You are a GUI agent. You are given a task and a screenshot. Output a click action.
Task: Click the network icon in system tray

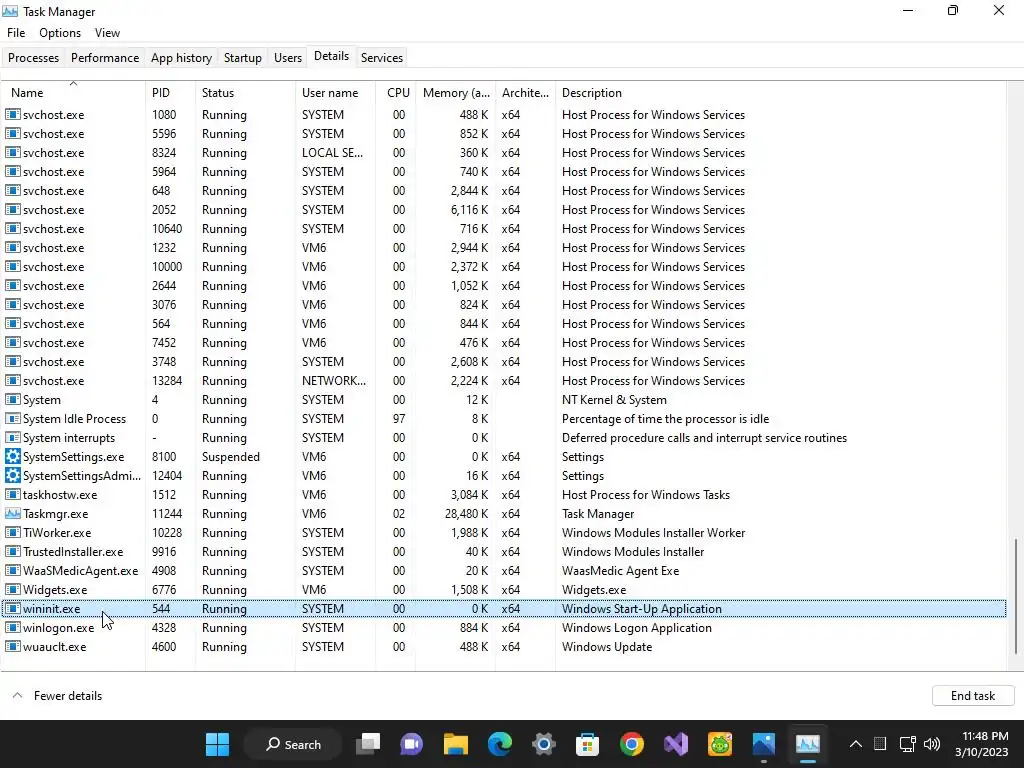907,744
